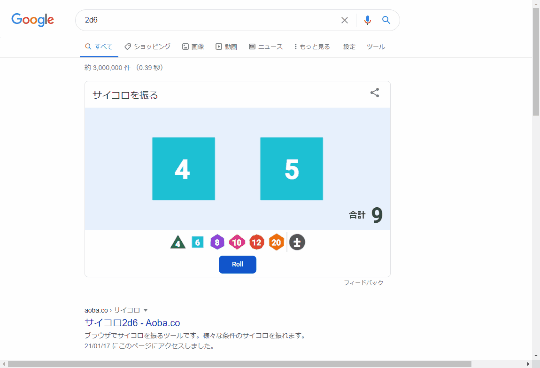The image size is (540, 368).
Task: Click the vertical scrollbar thumb
Action: 536,62
